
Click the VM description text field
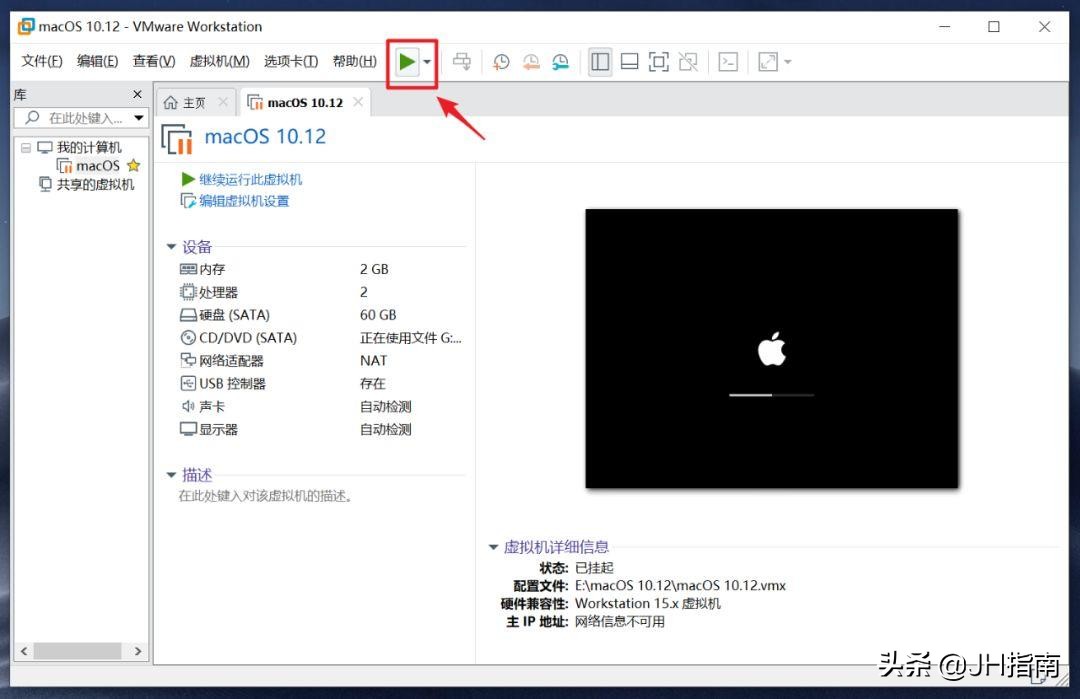tap(266, 496)
